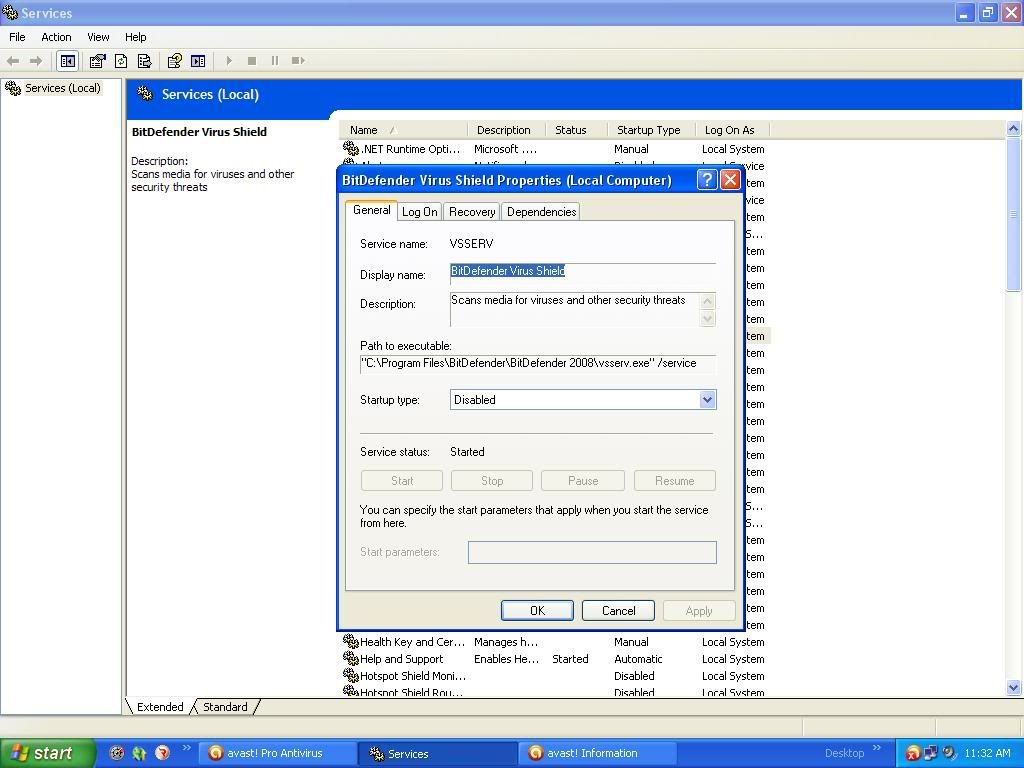
Task: Sort services by Description column header
Action: click(x=507, y=130)
